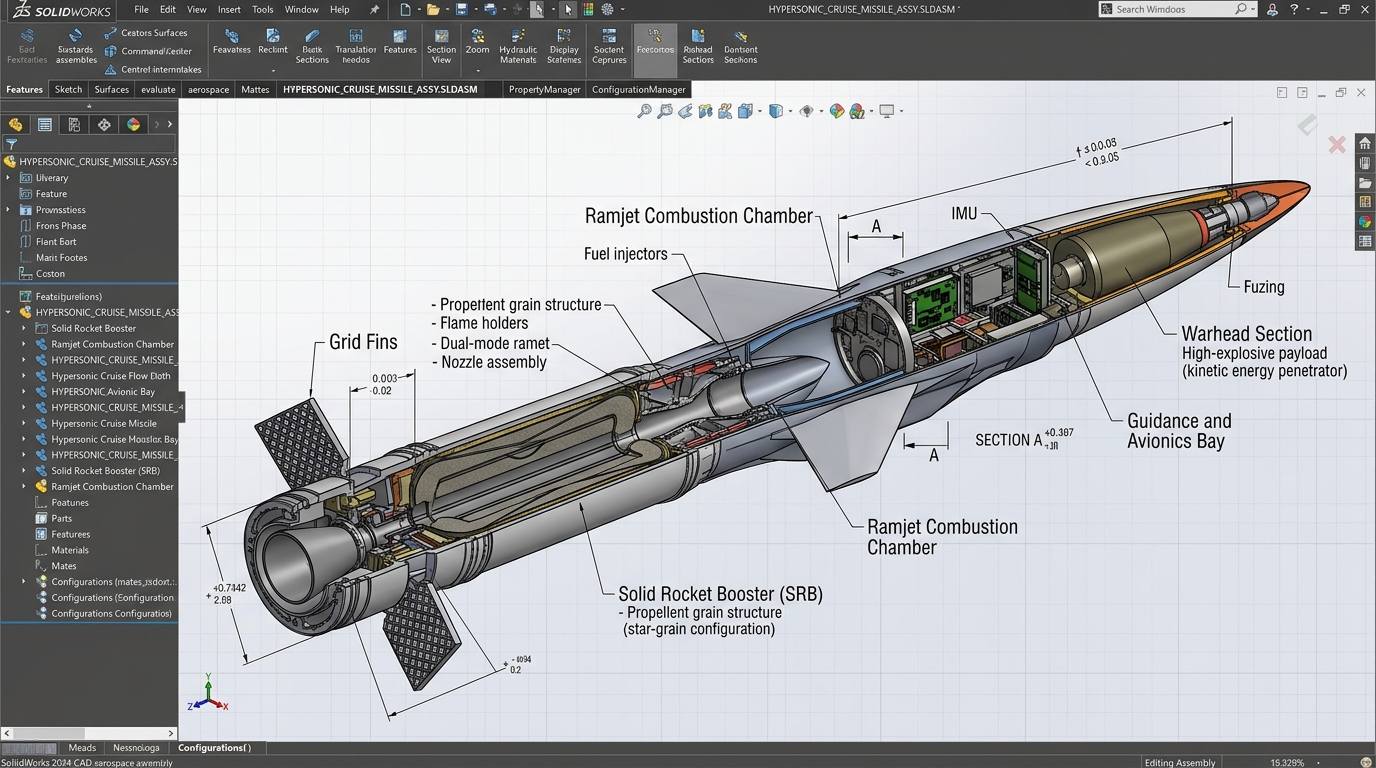The height and width of the screenshot is (768, 1376).
Task: Click the Appearances icon in task pane
Action: click(1365, 222)
